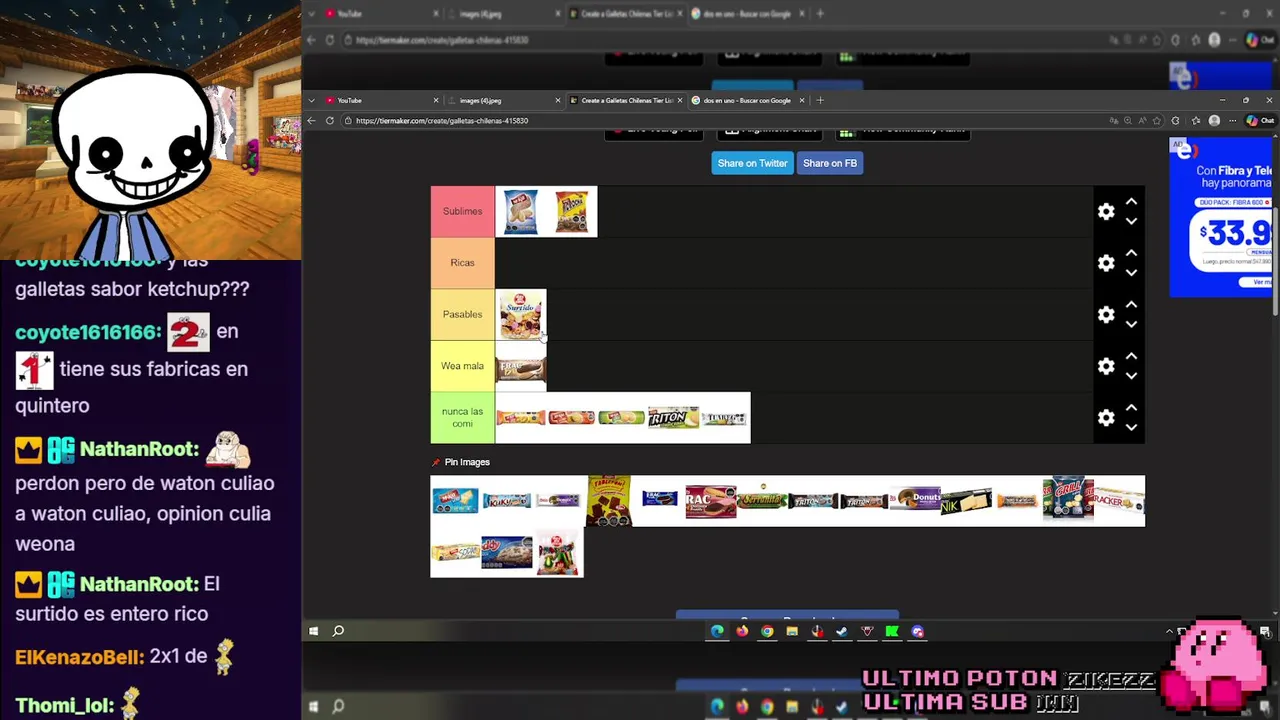Image resolution: width=1280 pixels, height=720 pixels.
Task: Select the Sublimes tier label
Action: pyautogui.click(x=462, y=211)
